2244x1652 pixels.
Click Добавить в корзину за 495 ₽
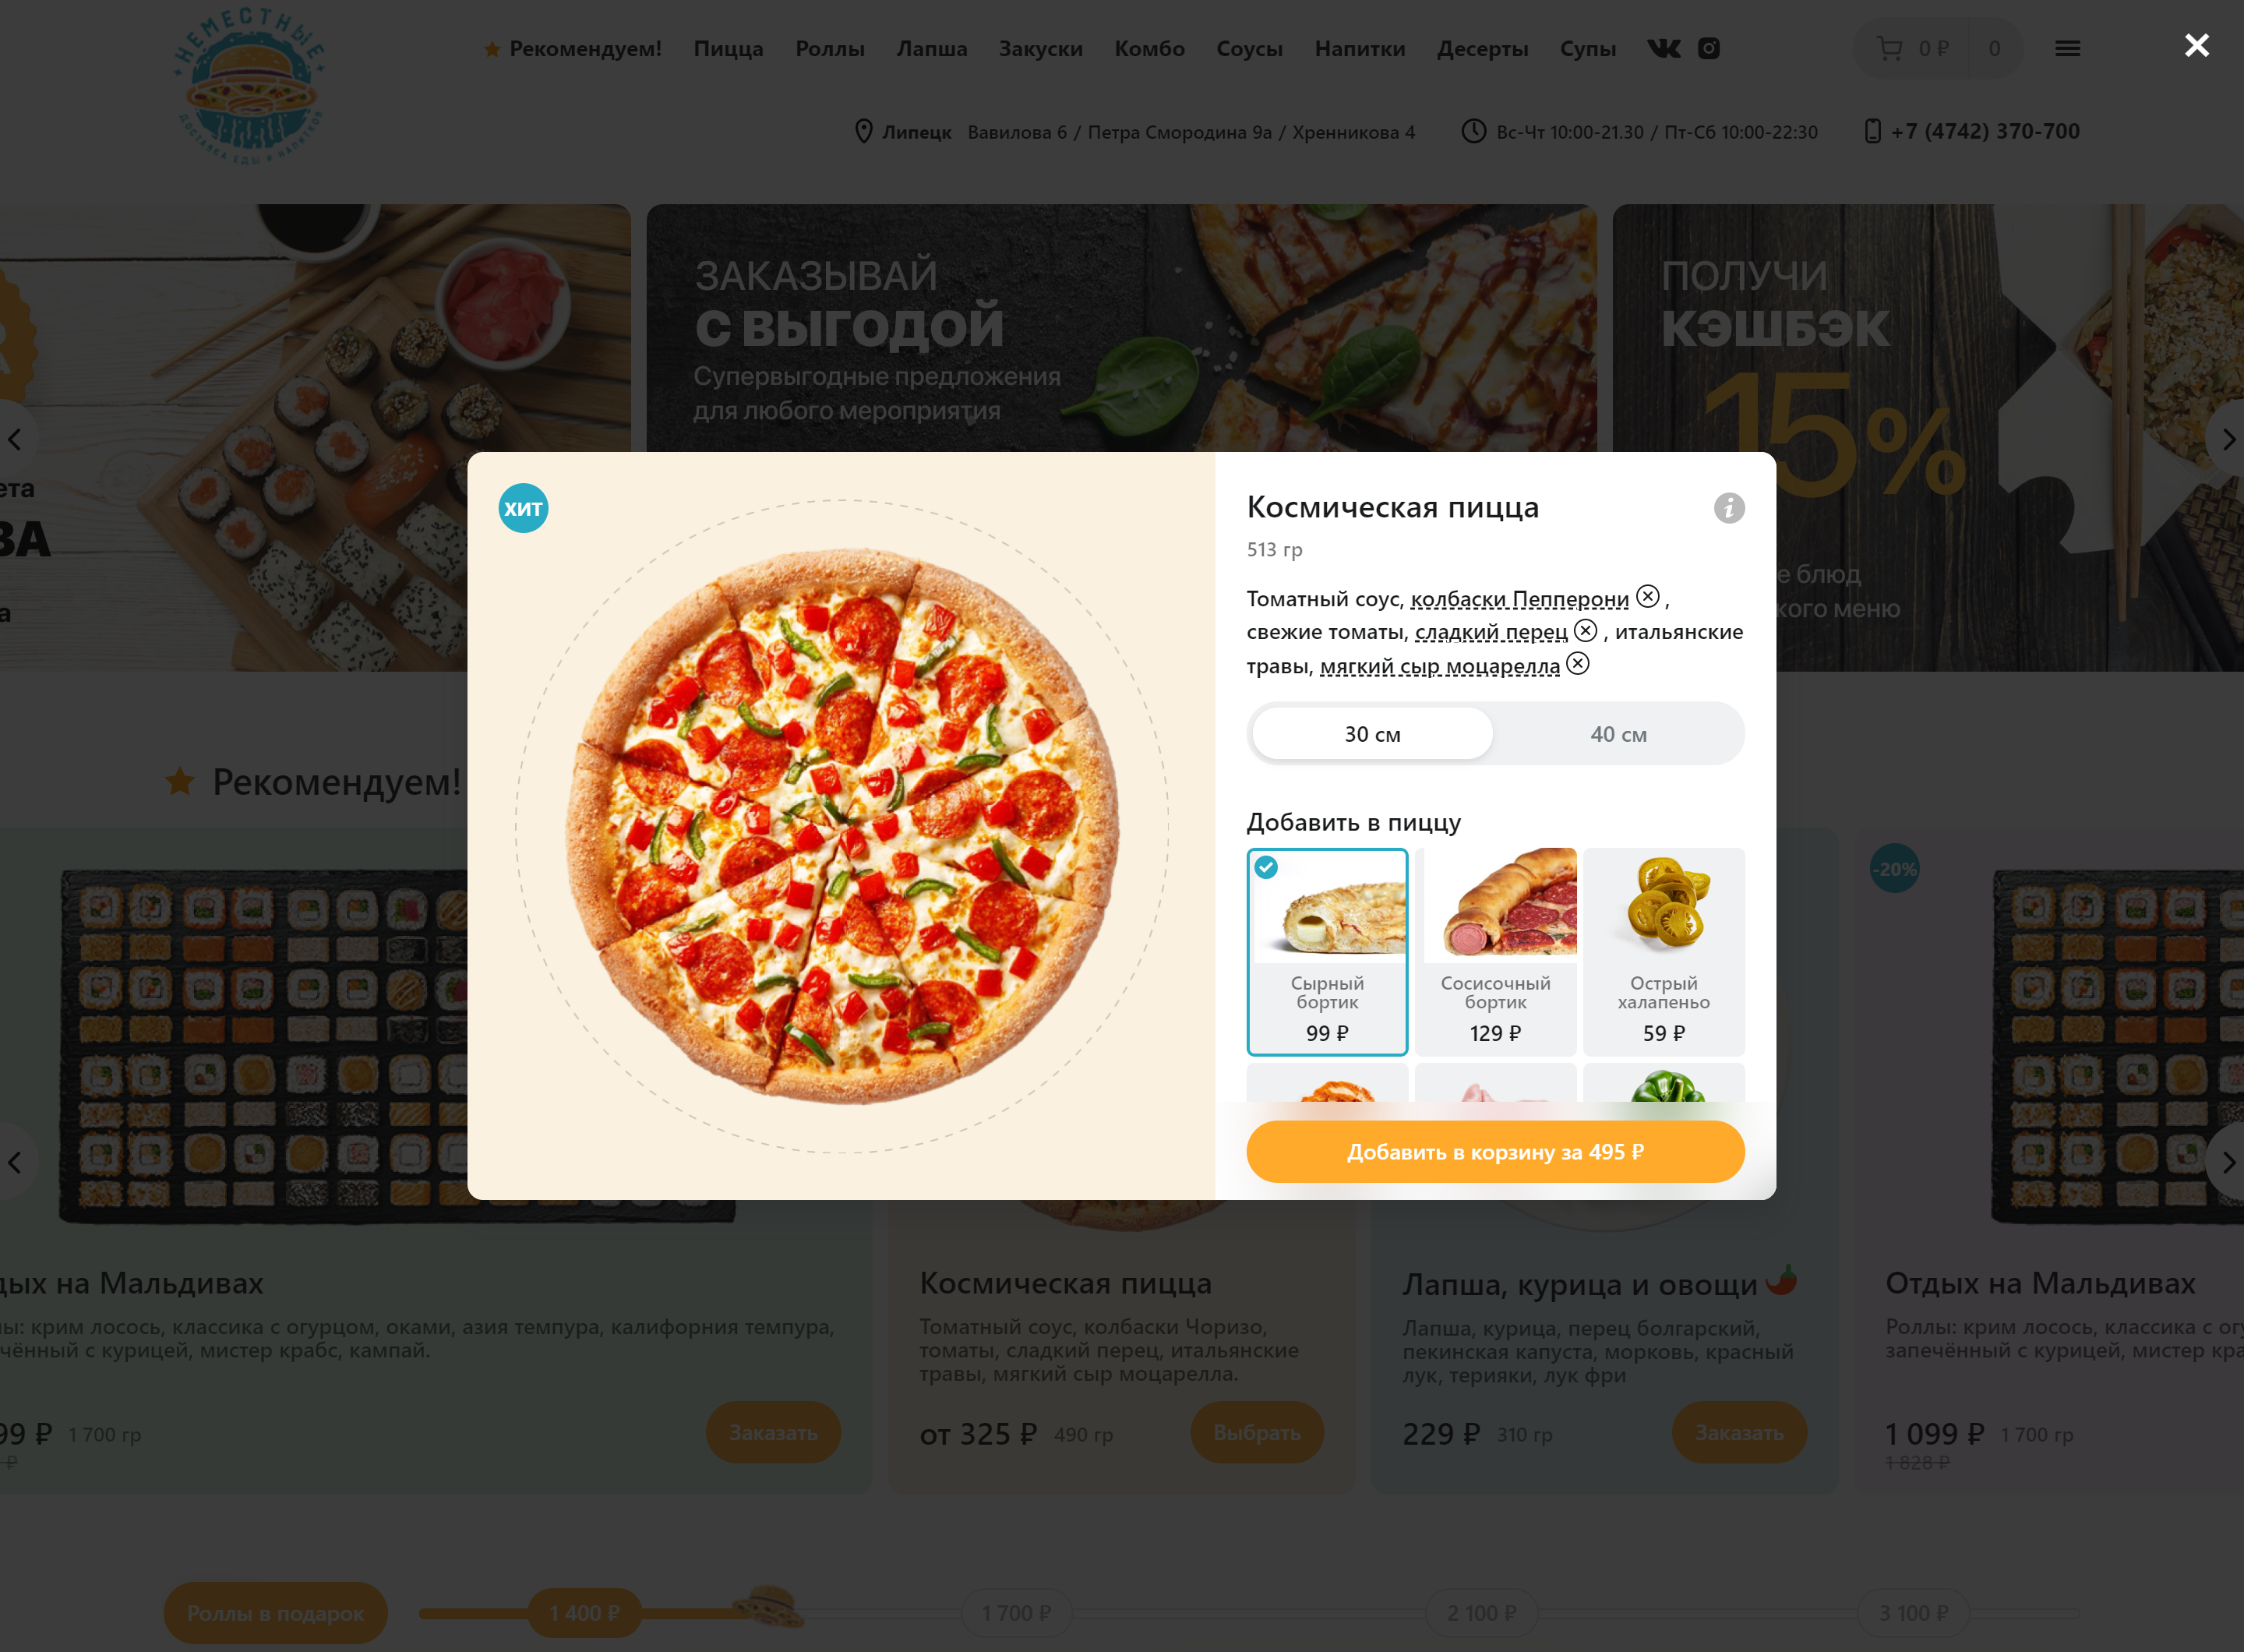tap(1495, 1152)
